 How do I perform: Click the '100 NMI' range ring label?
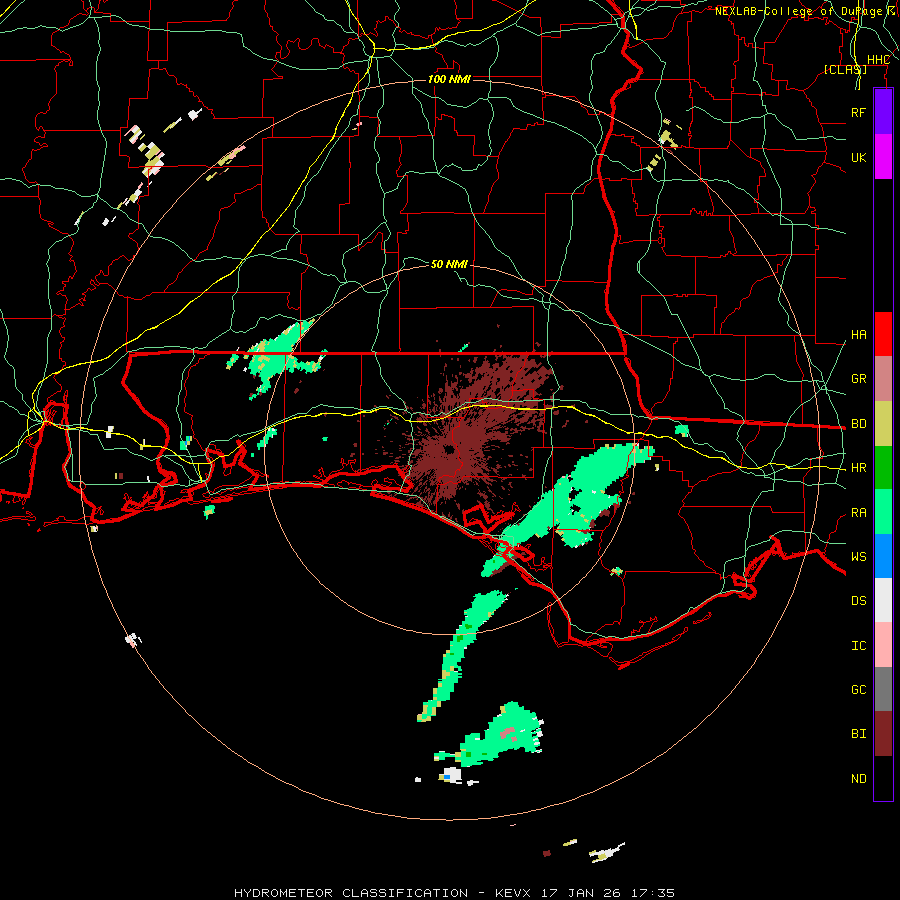tap(449, 79)
